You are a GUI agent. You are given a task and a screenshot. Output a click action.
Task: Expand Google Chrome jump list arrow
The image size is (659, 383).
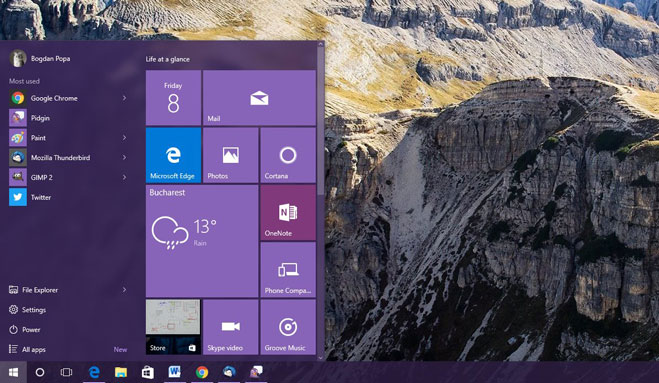pos(124,98)
